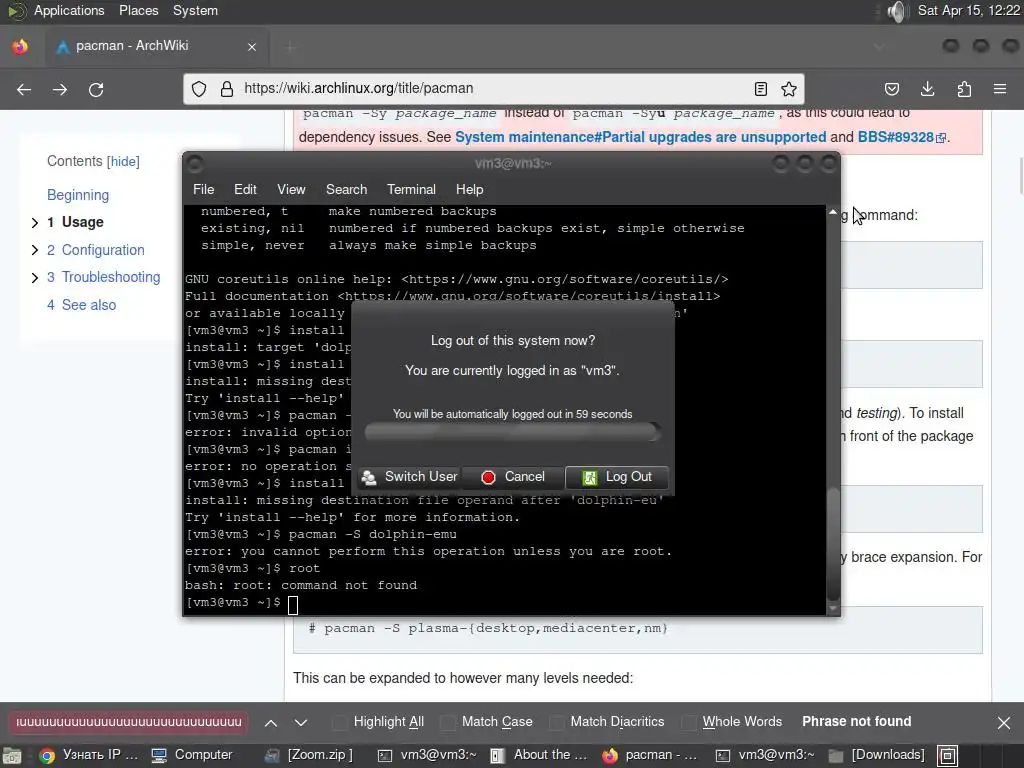This screenshot has height=768, width=1024.
Task: Switch to pacman Firefox taskbar item
Action: click(650, 755)
